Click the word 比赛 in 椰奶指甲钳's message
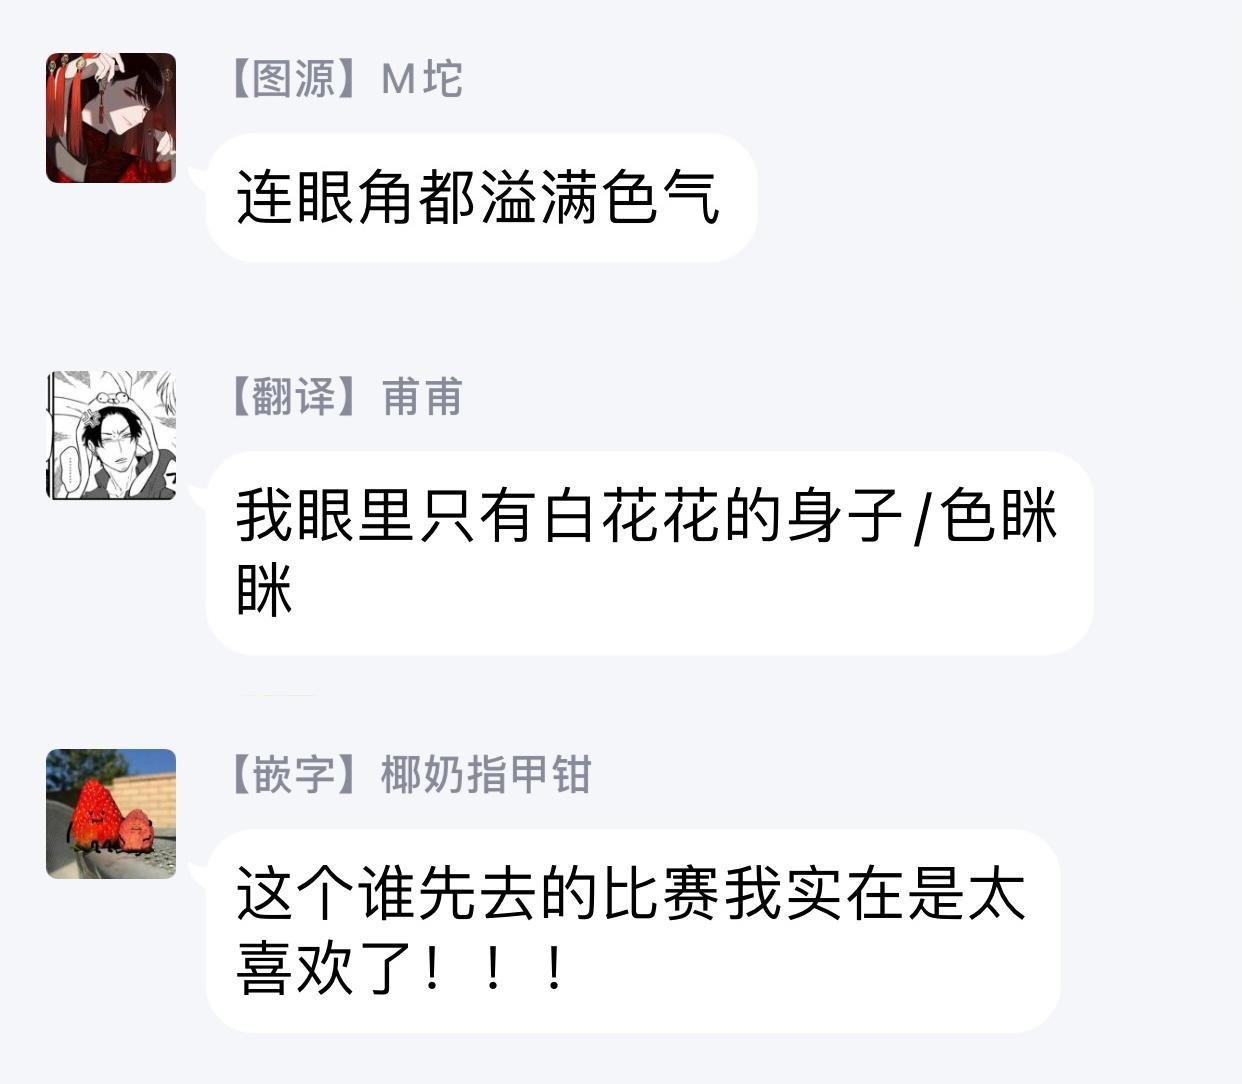 (662, 894)
